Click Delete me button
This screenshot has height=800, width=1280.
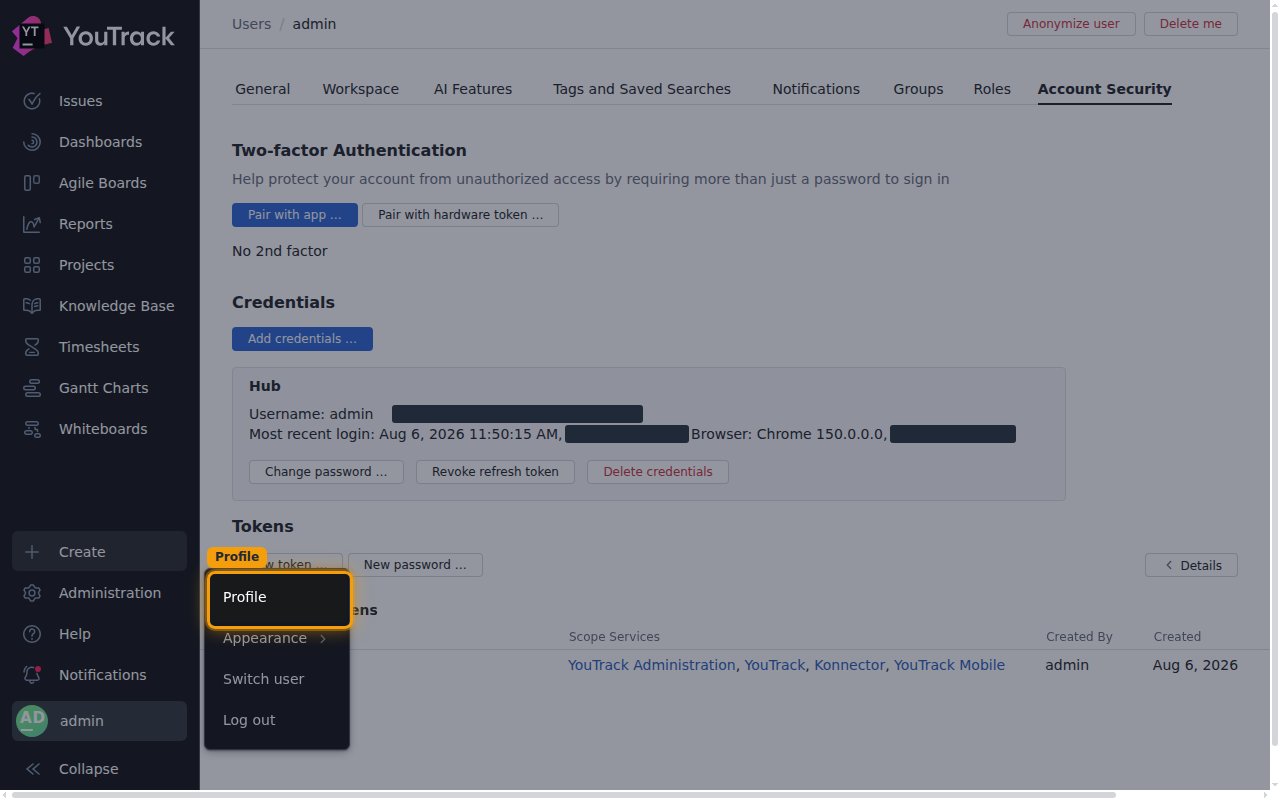(x=1190, y=24)
